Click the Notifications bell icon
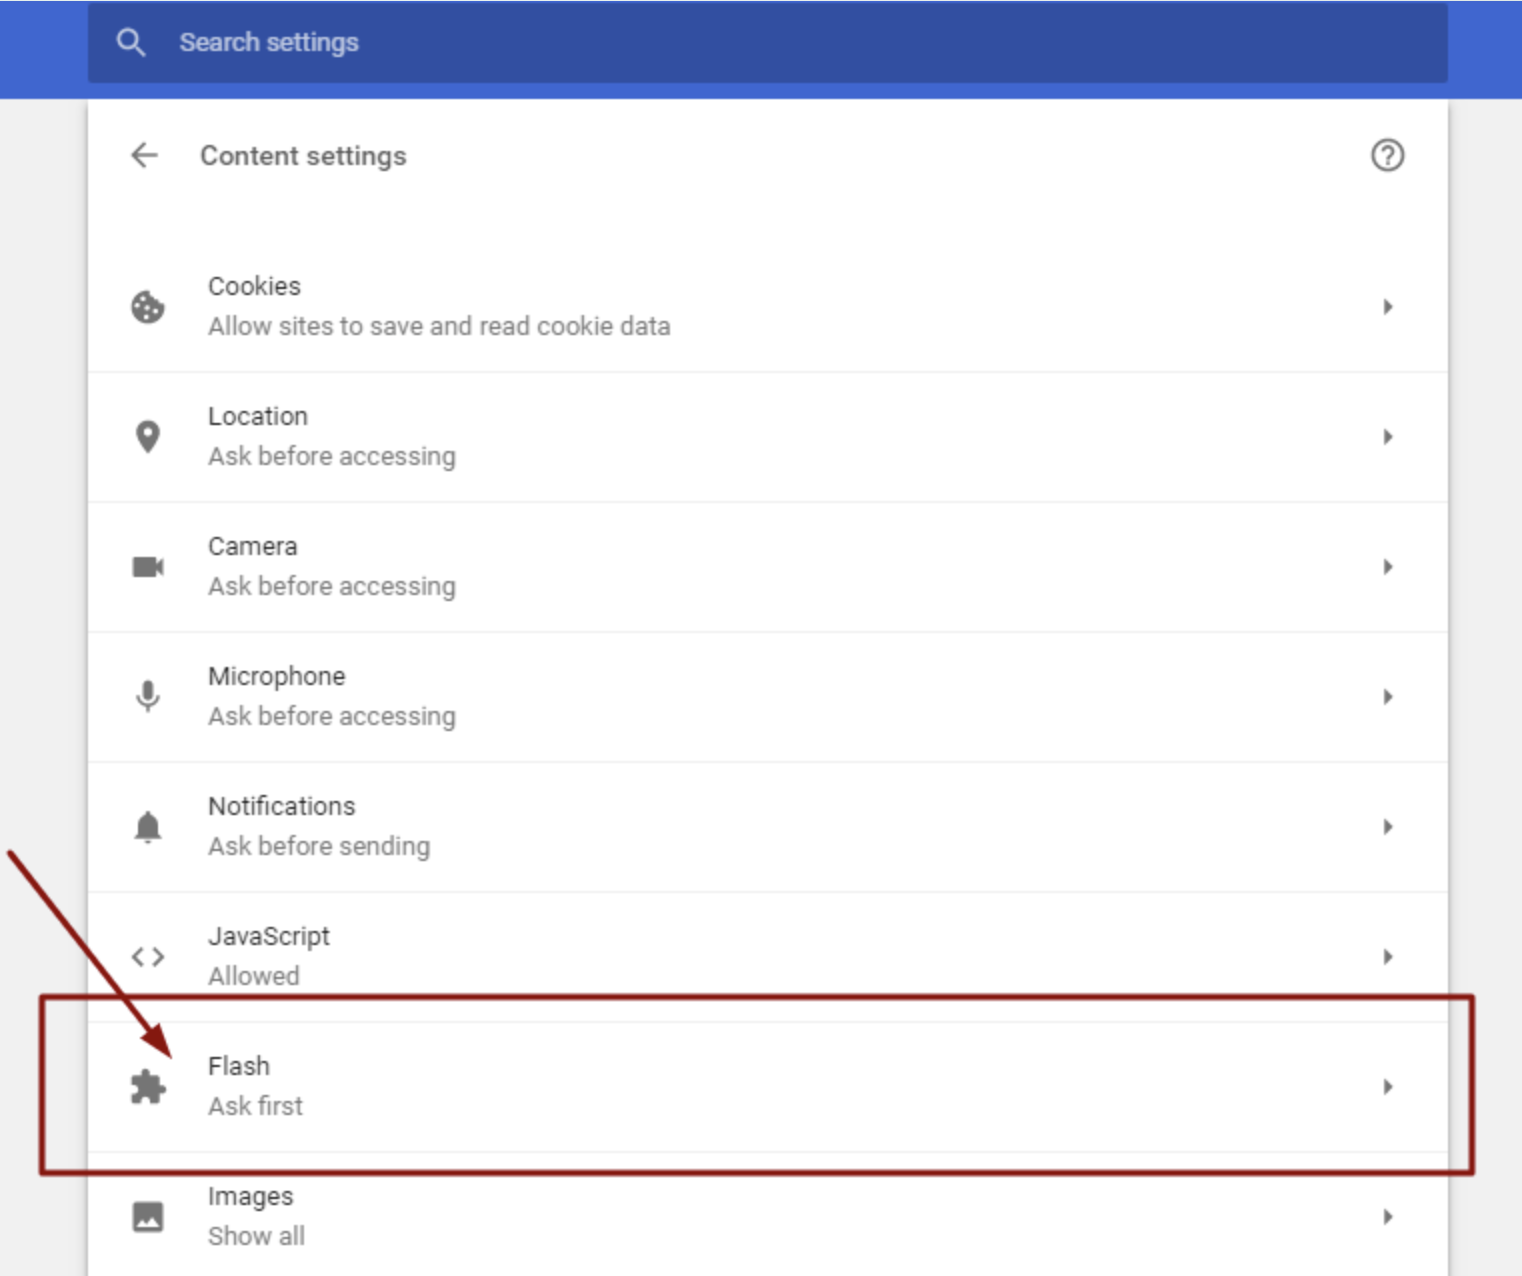Screen dimensions: 1522x1276 (147, 826)
